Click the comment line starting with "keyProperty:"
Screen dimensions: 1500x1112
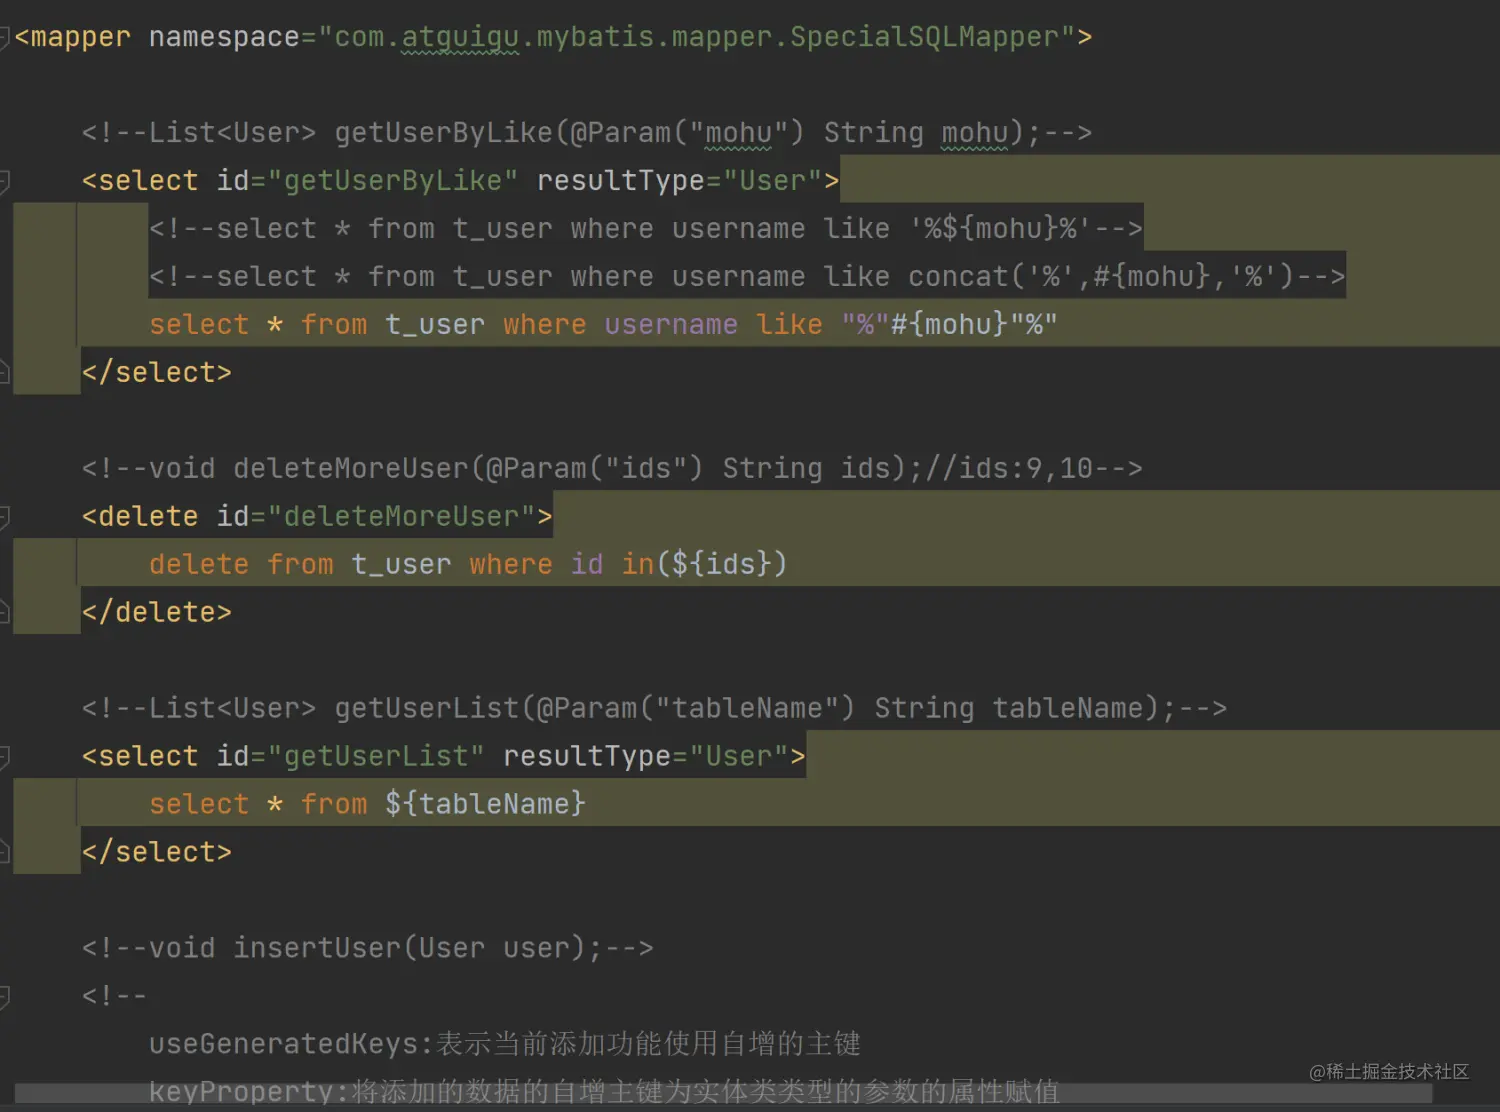[x=604, y=1091]
